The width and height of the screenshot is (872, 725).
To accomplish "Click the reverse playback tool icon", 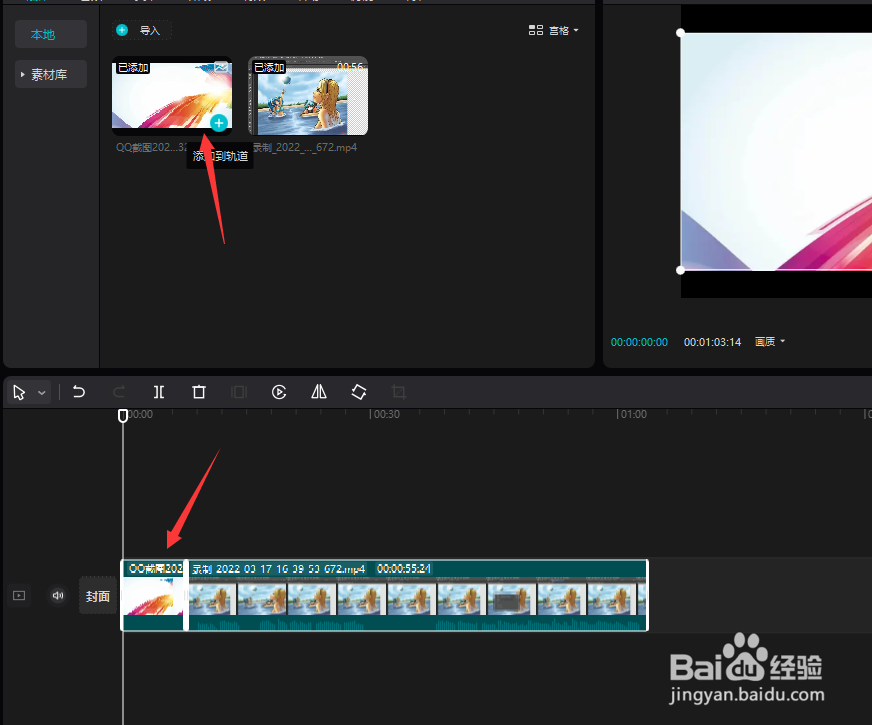I will (x=279, y=392).
